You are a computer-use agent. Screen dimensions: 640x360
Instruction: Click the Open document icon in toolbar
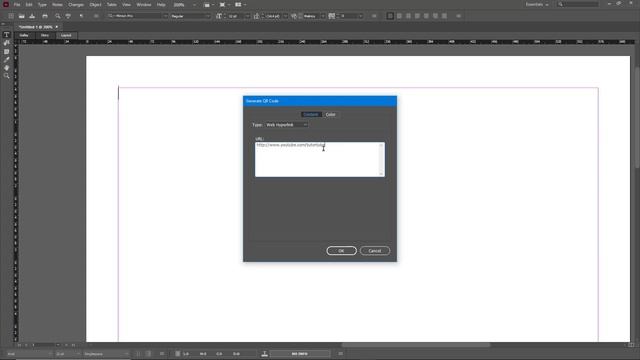(22, 16)
